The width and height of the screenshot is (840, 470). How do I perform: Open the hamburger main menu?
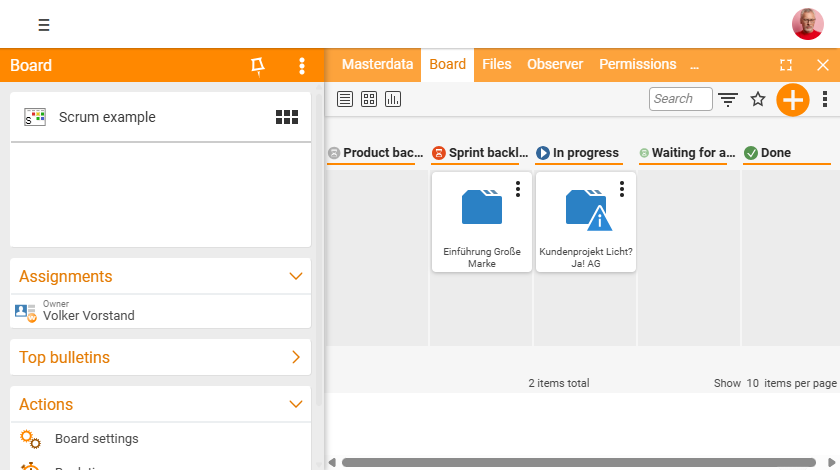44,25
